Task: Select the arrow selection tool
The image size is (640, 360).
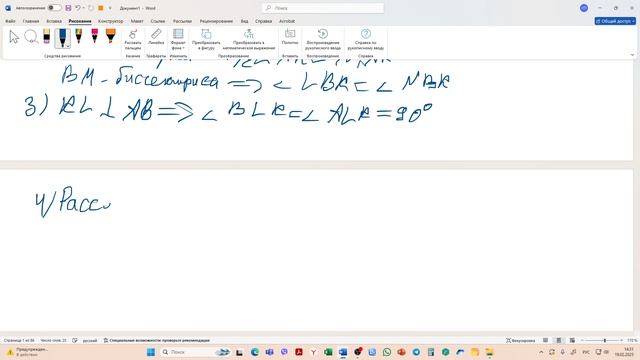Action: pyautogui.click(x=14, y=37)
